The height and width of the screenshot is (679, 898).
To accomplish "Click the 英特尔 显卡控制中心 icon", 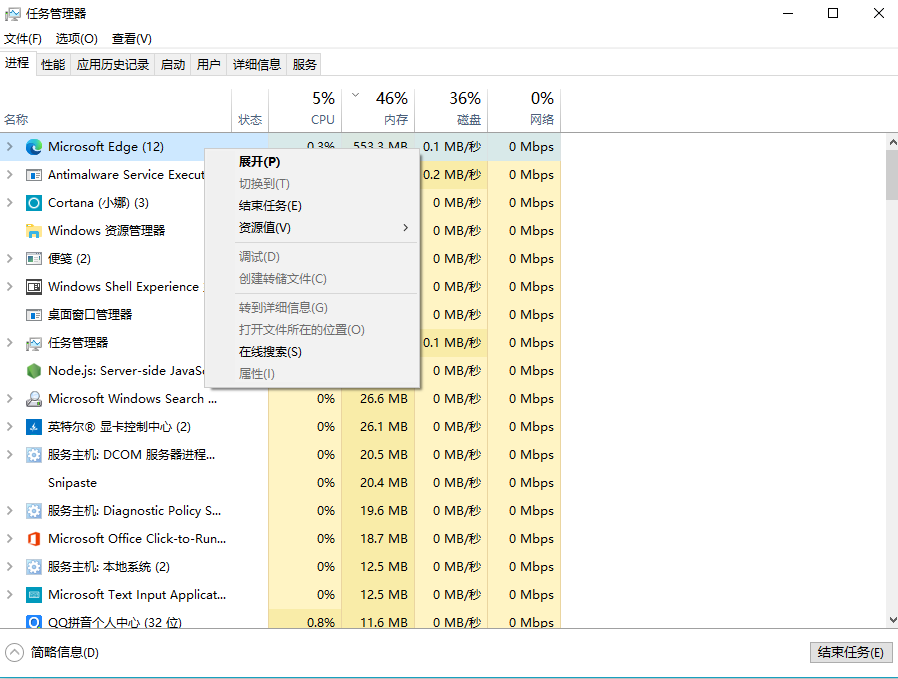I will tap(34, 427).
